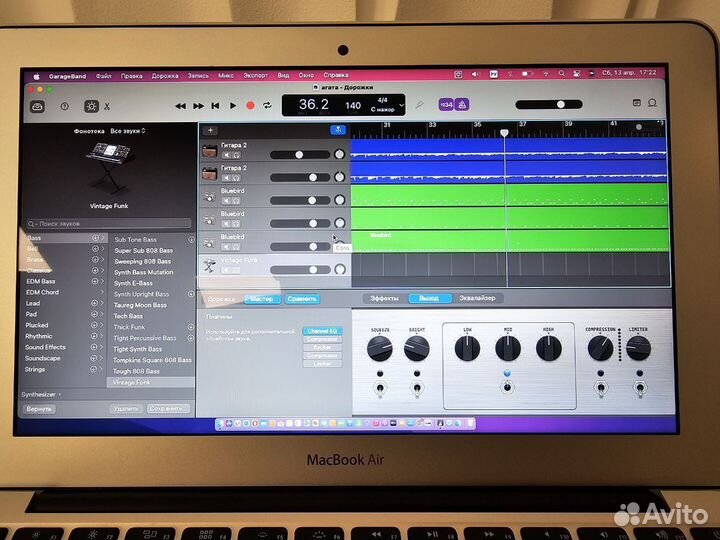Click download icon next to Sub Tone Bass
This screenshot has width=720, height=540.
pyautogui.click(x=191, y=240)
